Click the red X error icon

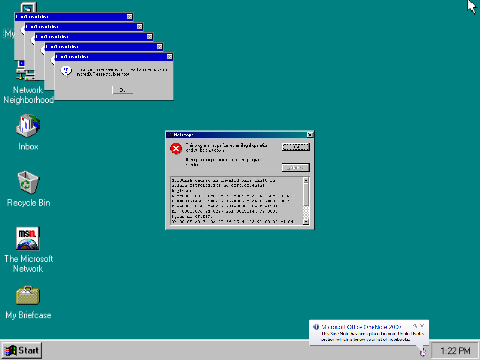tap(176, 148)
